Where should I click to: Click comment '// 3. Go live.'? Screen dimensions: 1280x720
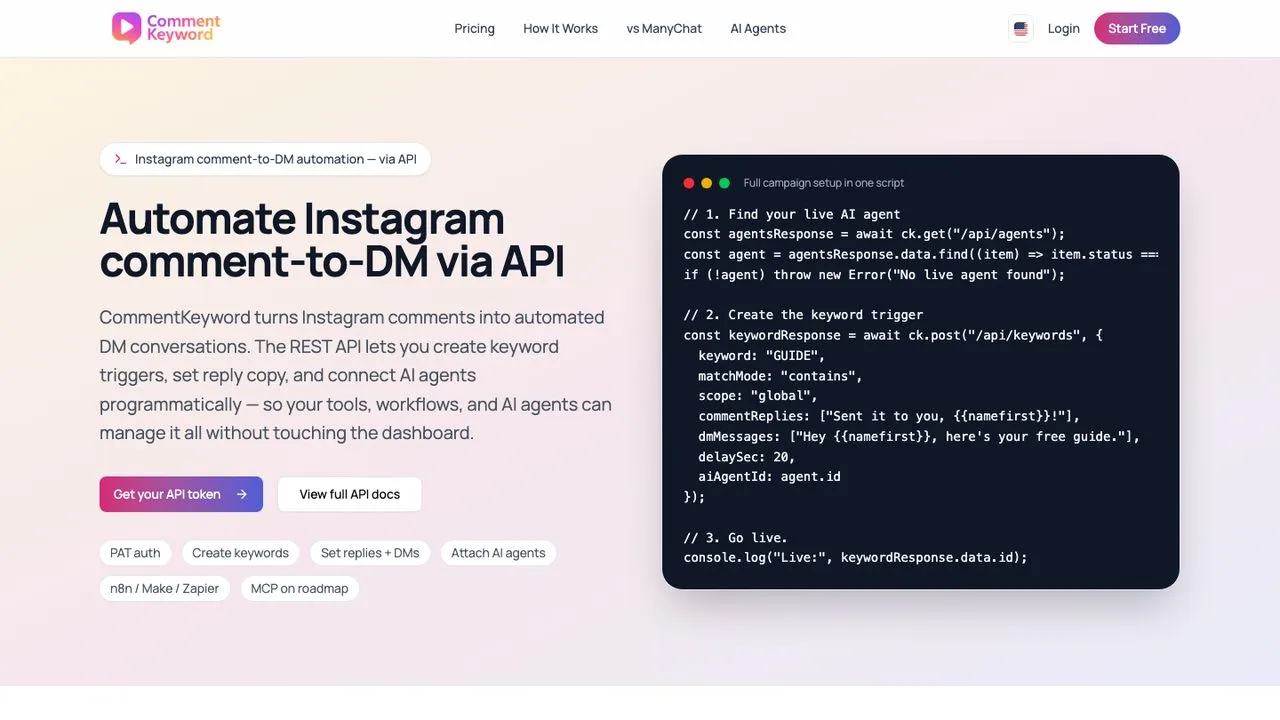736,538
